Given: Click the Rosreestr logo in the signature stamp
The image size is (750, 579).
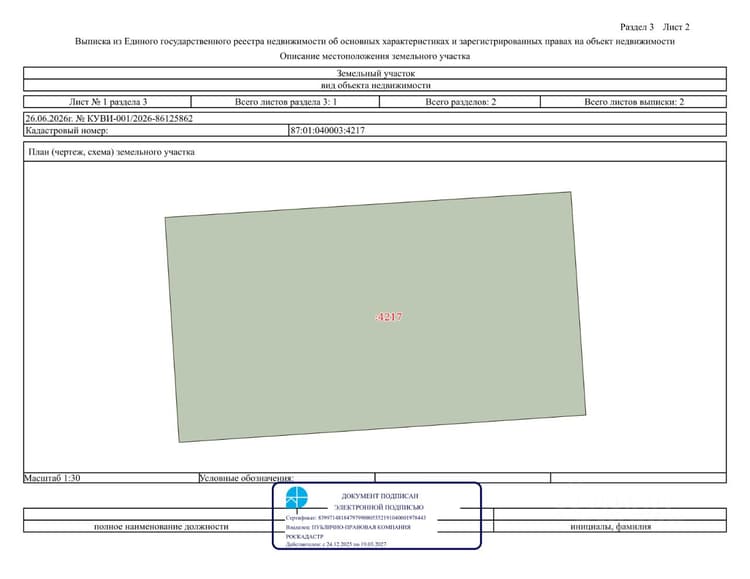Looking at the screenshot, I should (297, 498).
